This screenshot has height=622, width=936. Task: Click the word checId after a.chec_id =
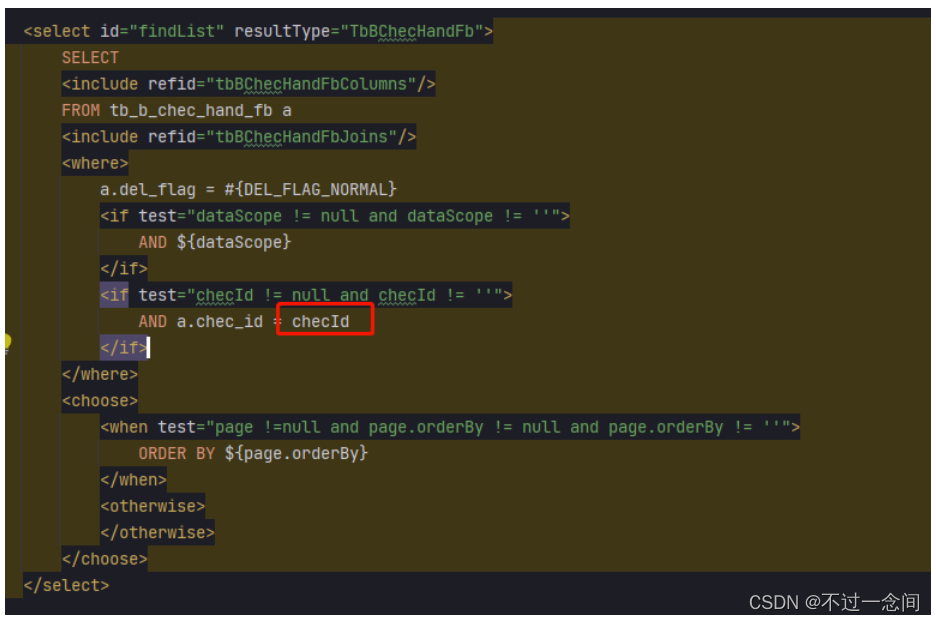point(321,321)
